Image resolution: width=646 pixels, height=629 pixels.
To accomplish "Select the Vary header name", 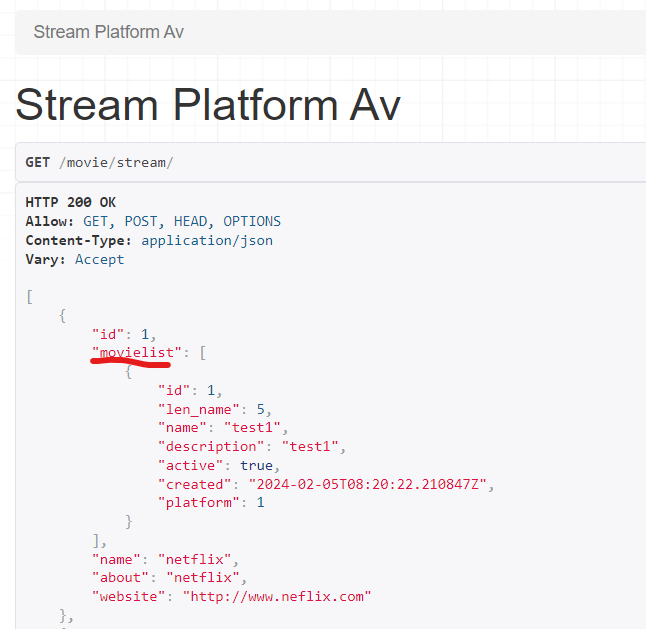I will (45, 260).
